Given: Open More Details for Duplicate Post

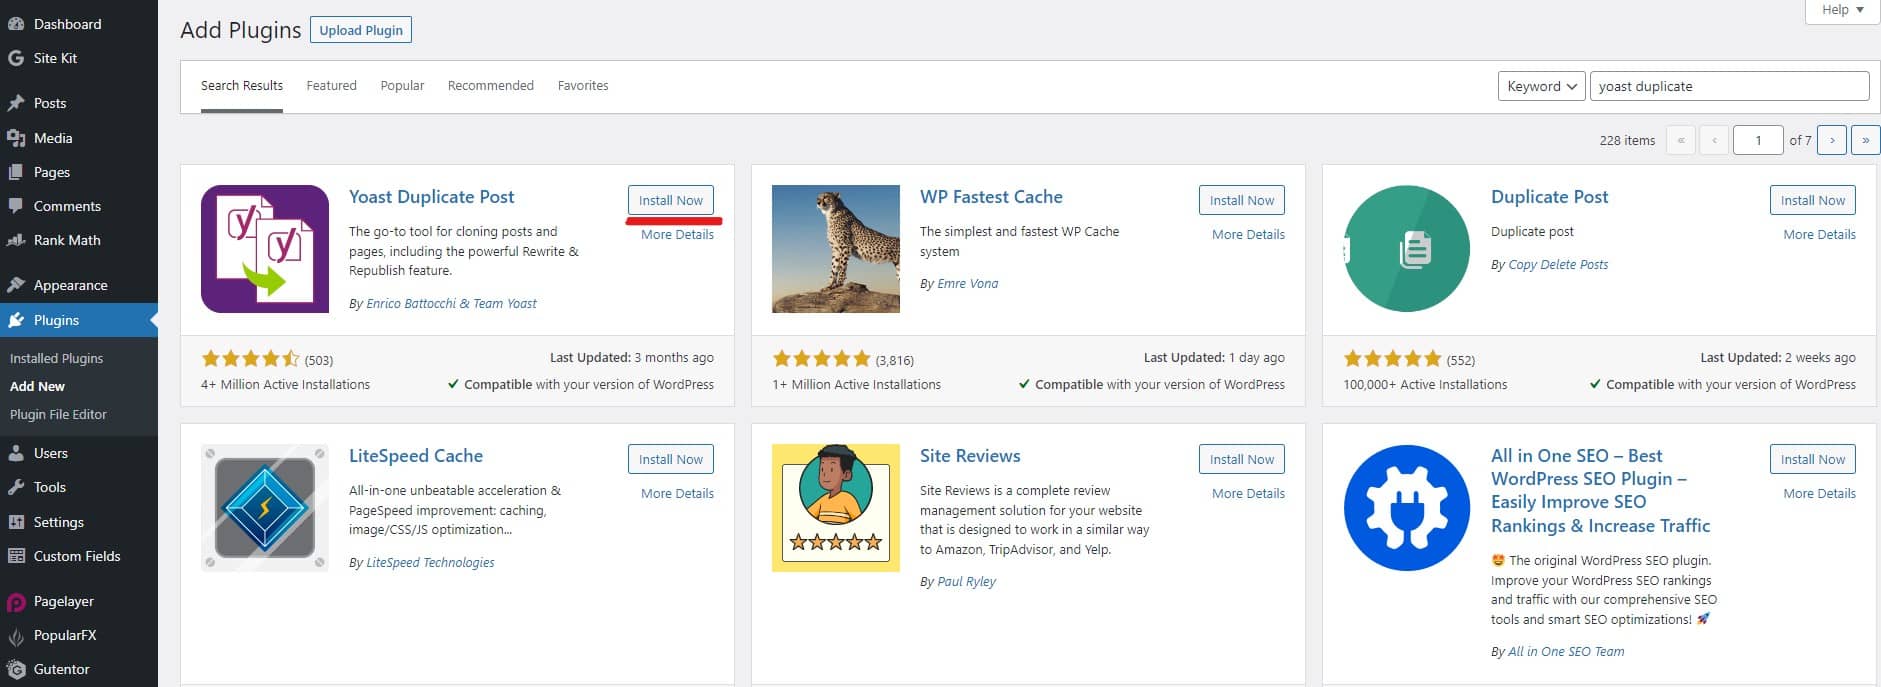Looking at the screenshot, I should pyautogui.click(x=1819, y=234).
